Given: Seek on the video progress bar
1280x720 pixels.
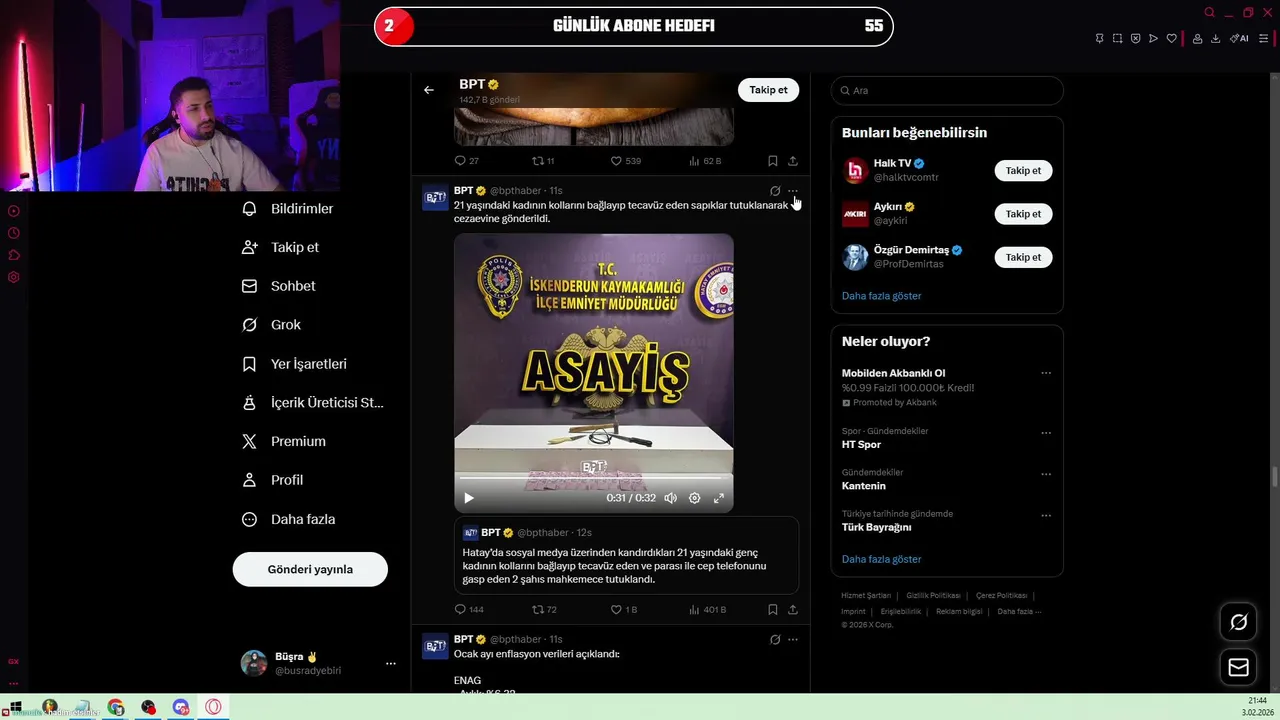Looking at the screenshot, I should (594, 477).
